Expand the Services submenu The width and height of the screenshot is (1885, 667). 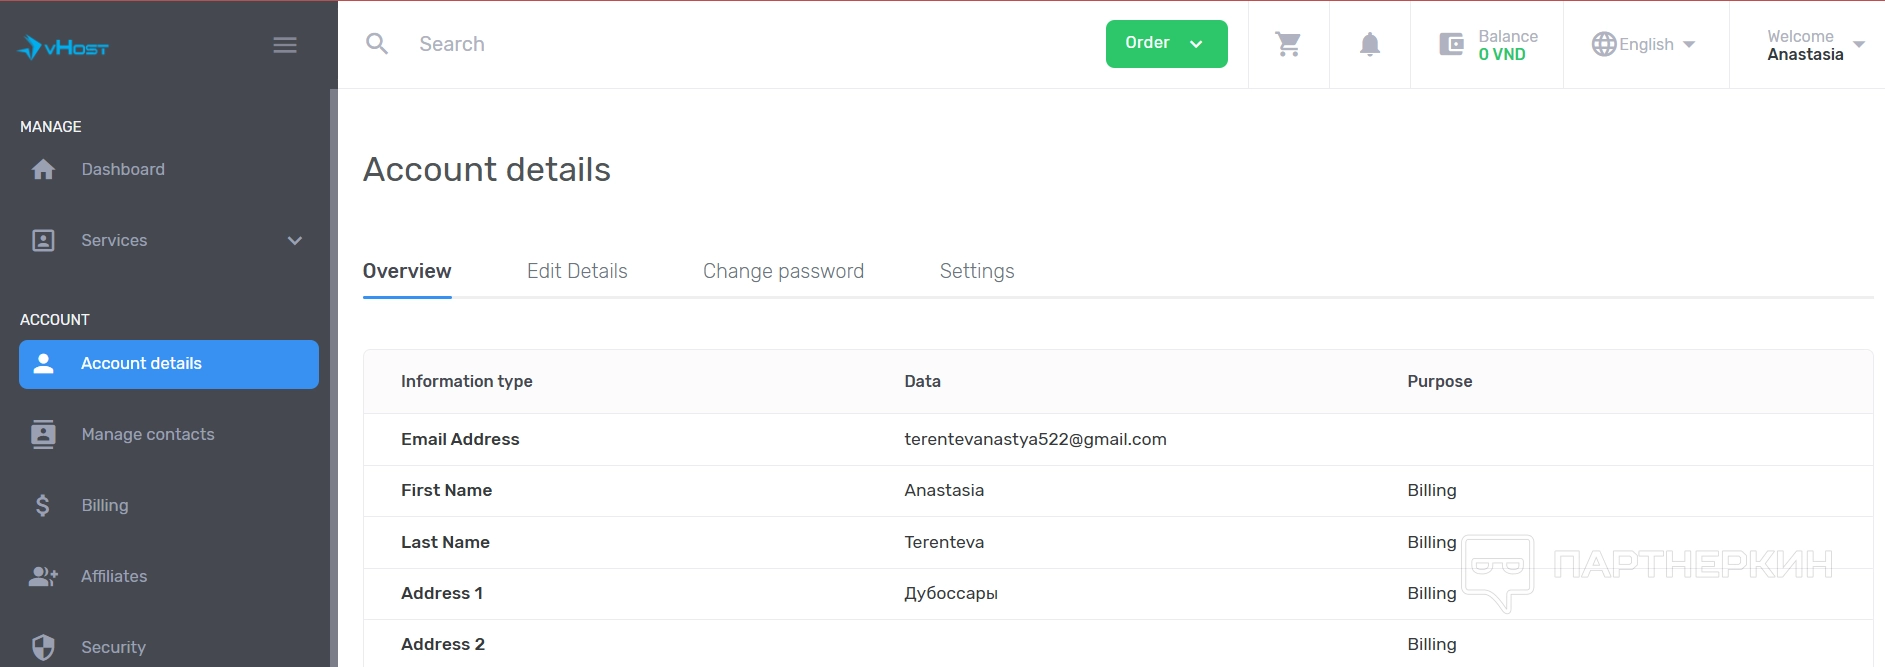pyautogui.click(x=294, y=241)
